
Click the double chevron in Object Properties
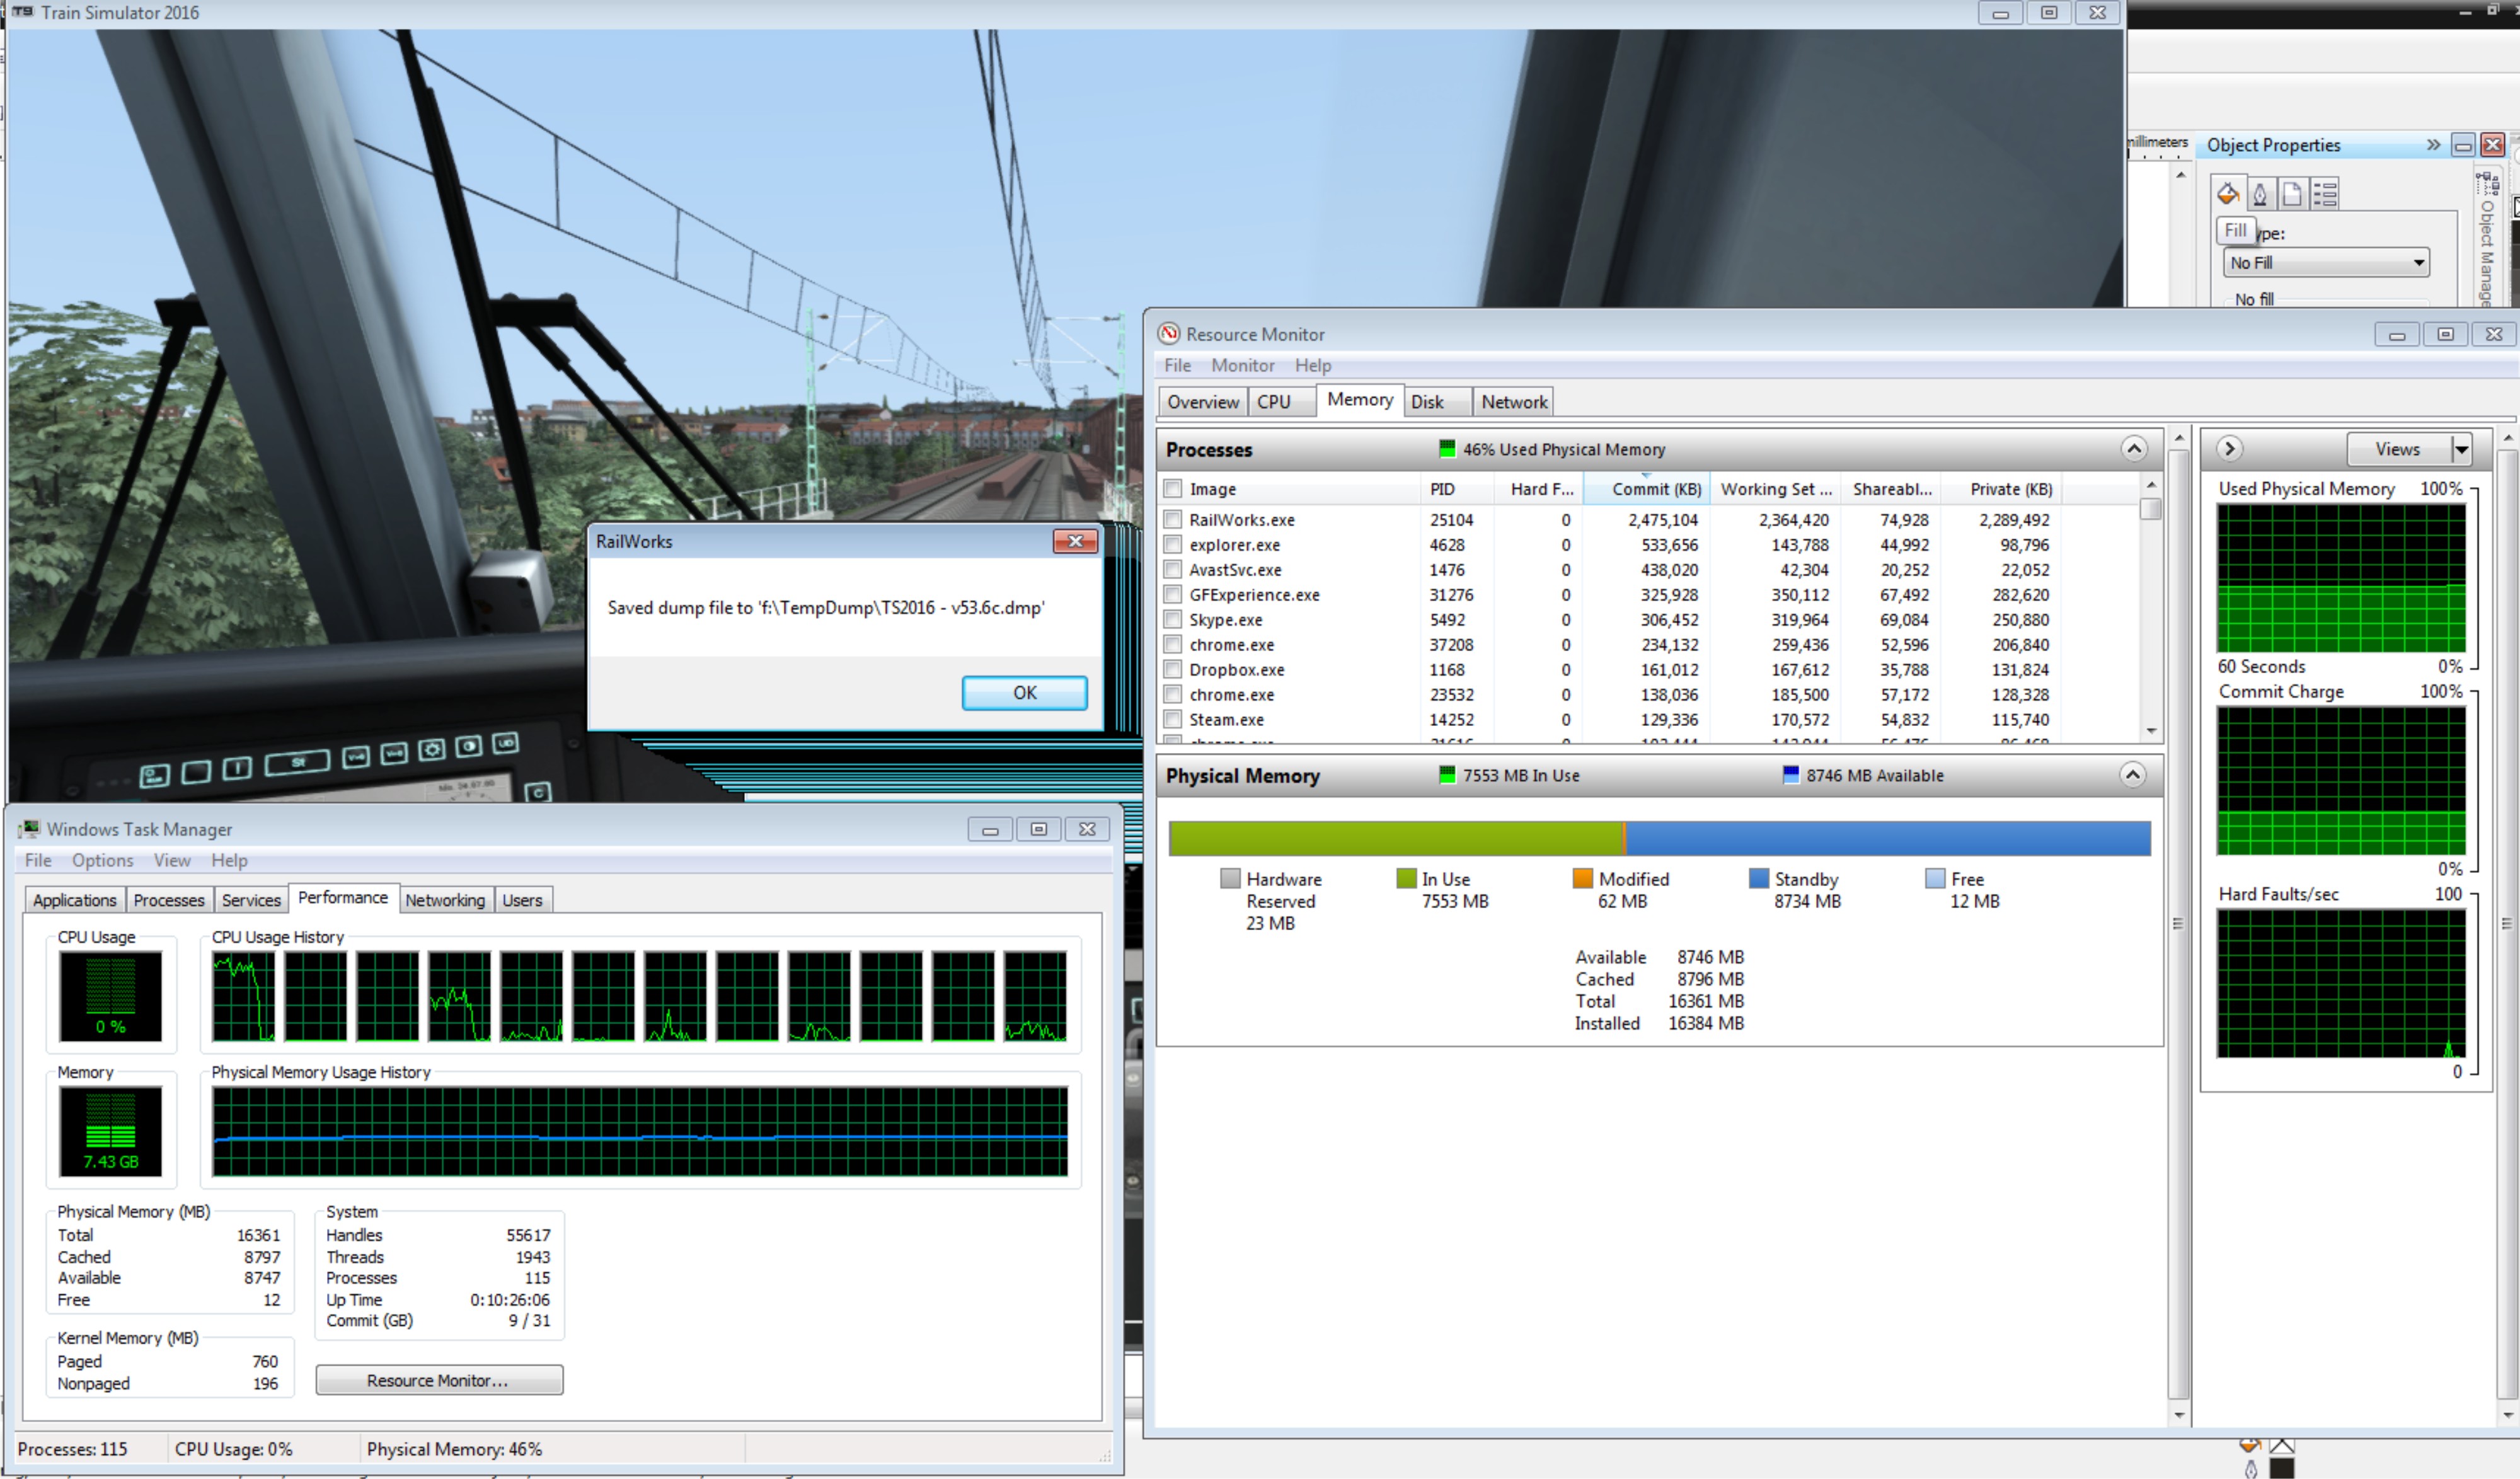click(2433, 145)
